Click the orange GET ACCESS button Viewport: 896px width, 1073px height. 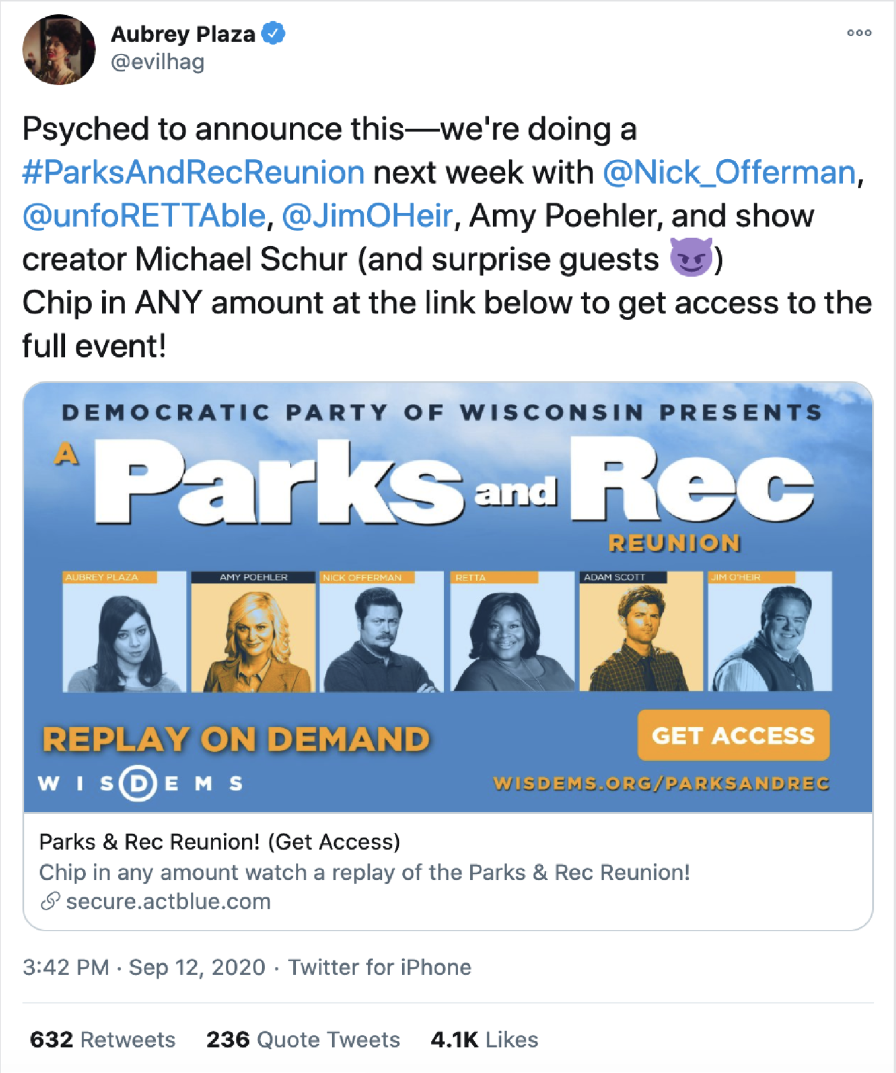pos(733,735)
